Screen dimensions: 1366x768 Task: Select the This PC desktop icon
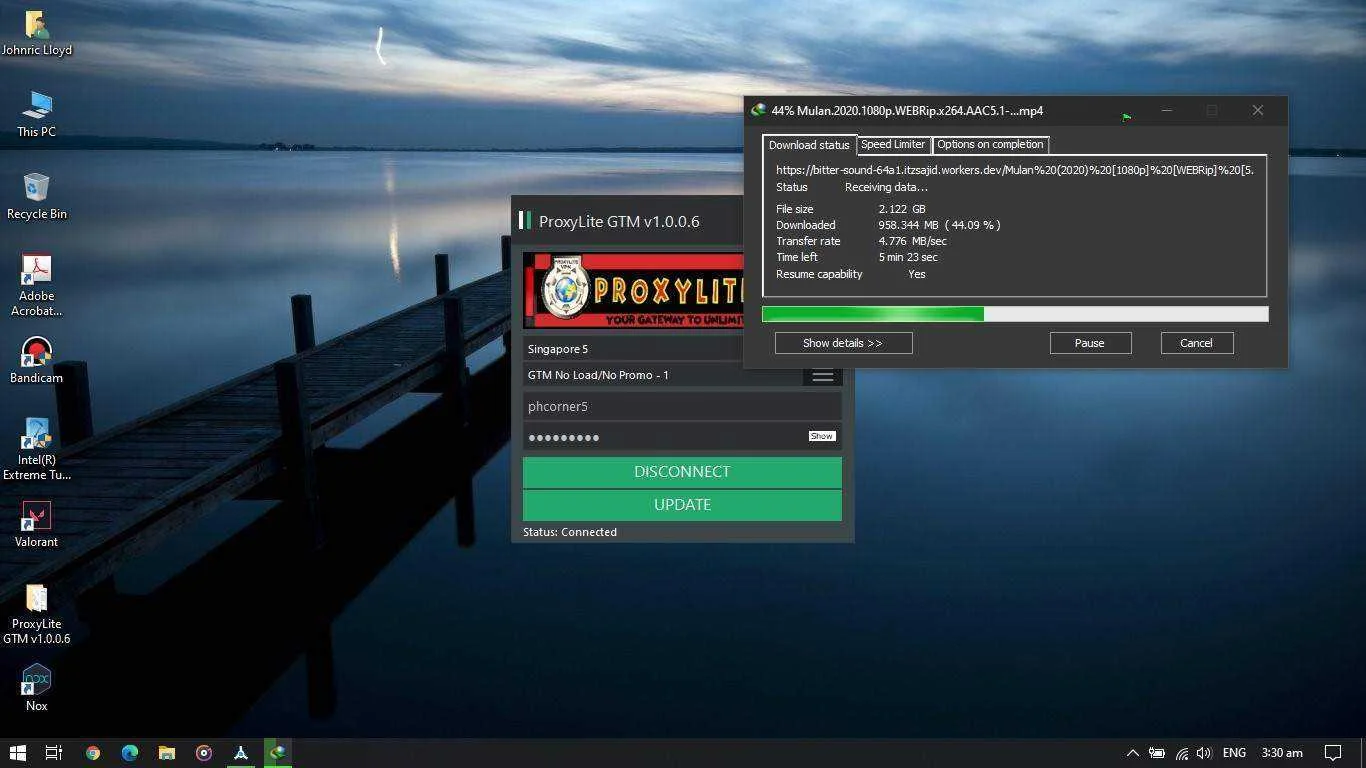click(x=37, y=114)
